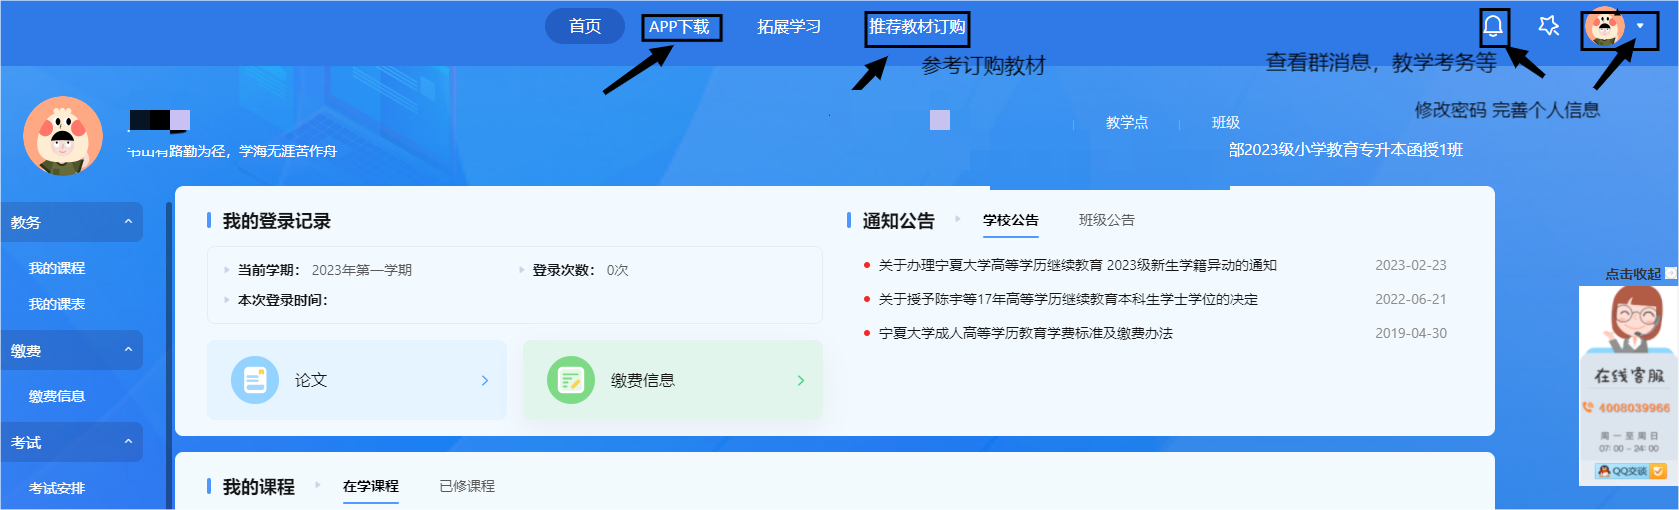1679x510 pixels.
Task: Open the 宁夏大学成人高等学历教育学费标准 notice
Action: [x=1025, y=333]
